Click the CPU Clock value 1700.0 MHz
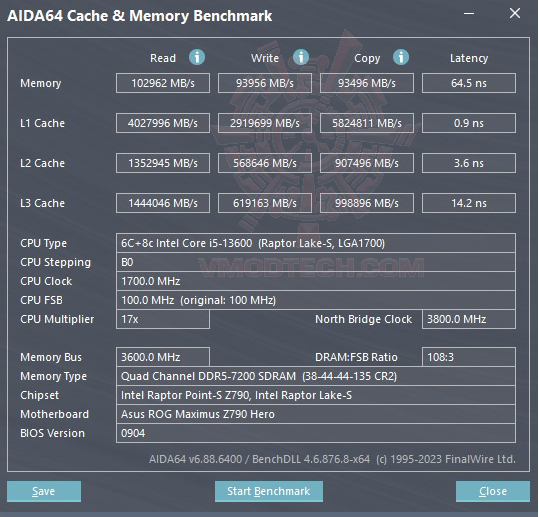Image resolution: width=539 pixels, height=517 pixels. [x=316, y=281]
